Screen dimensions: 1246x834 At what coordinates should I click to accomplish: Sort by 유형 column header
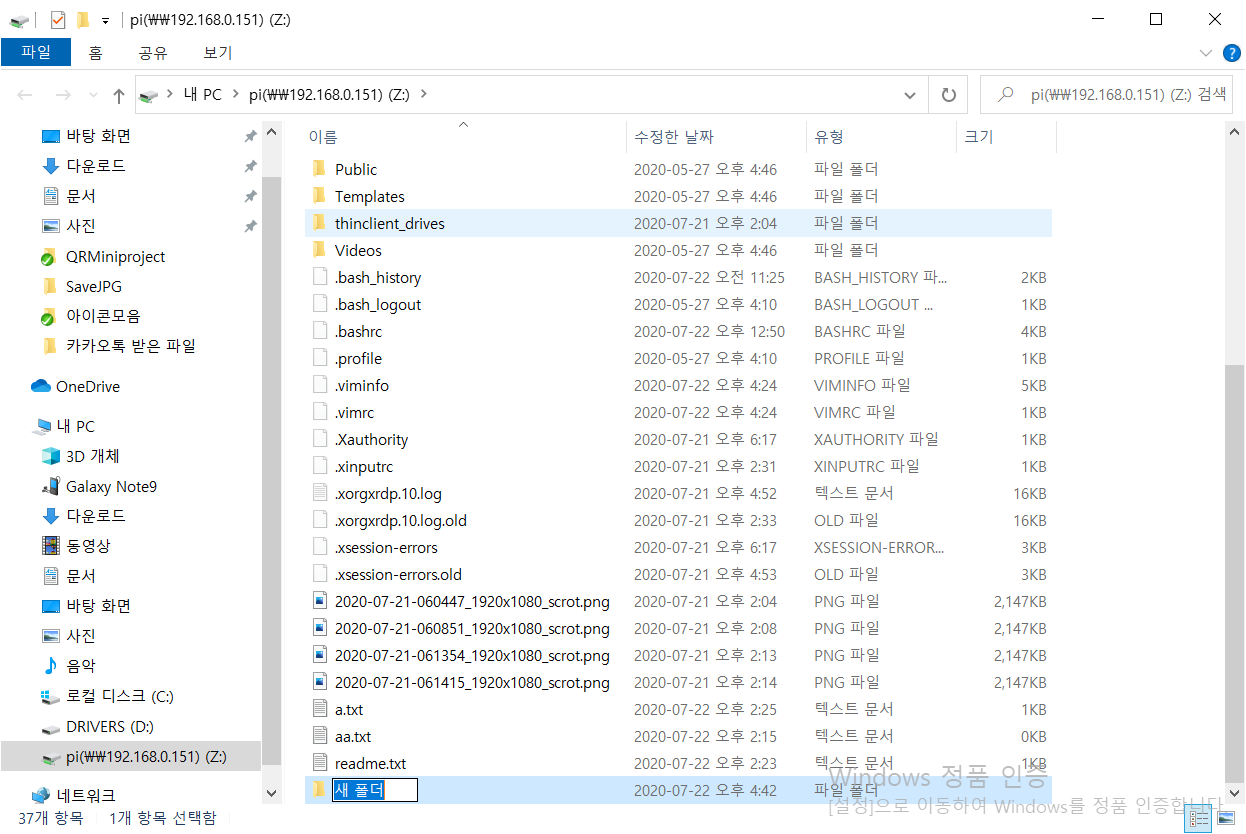point(829,137)
